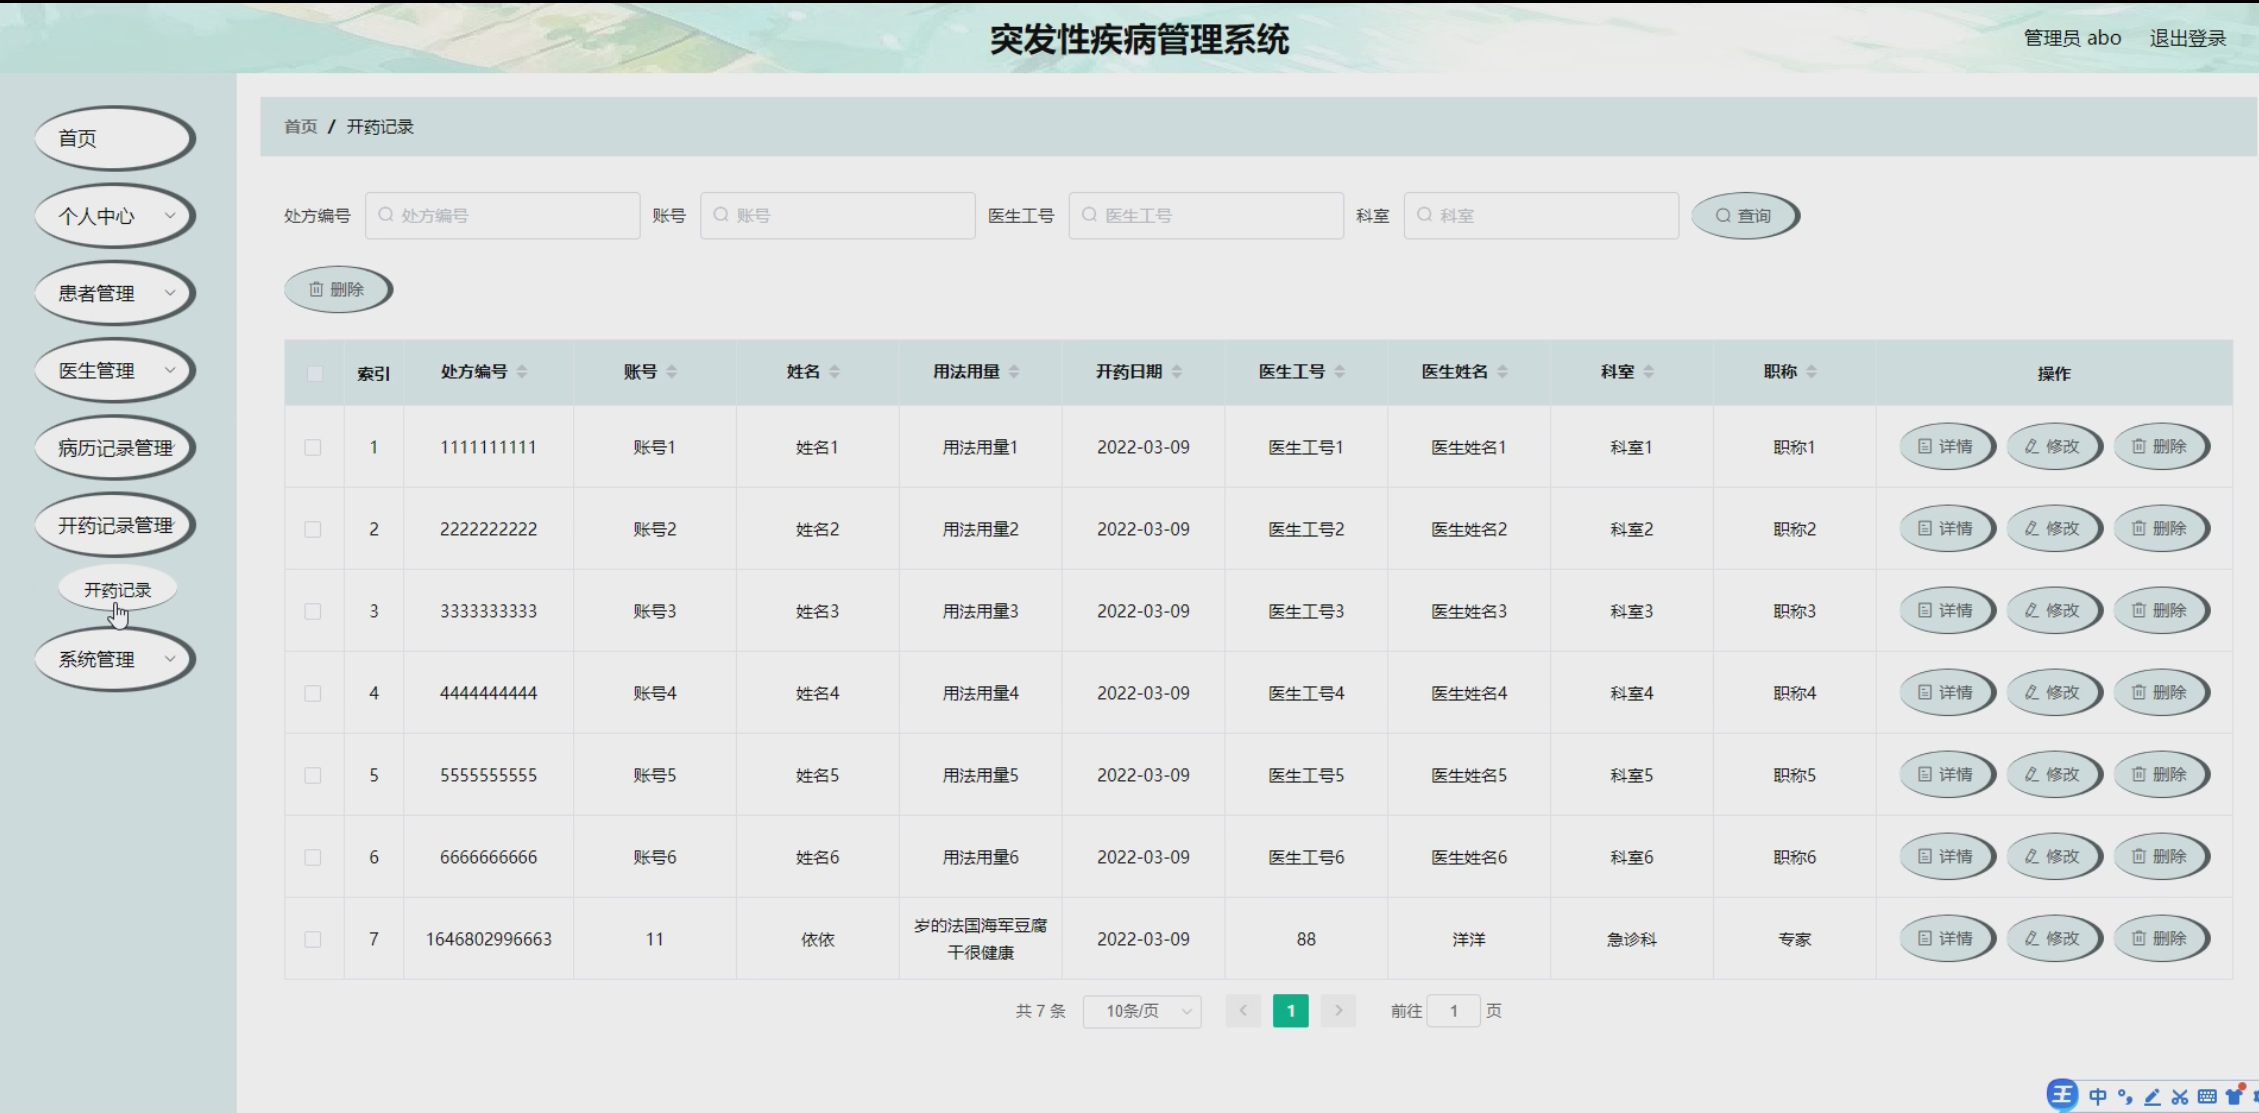Viewport: 2259px width, 1113px height.
Task: Sort by 科室 column sort arrows
Action: (1649, 372)
